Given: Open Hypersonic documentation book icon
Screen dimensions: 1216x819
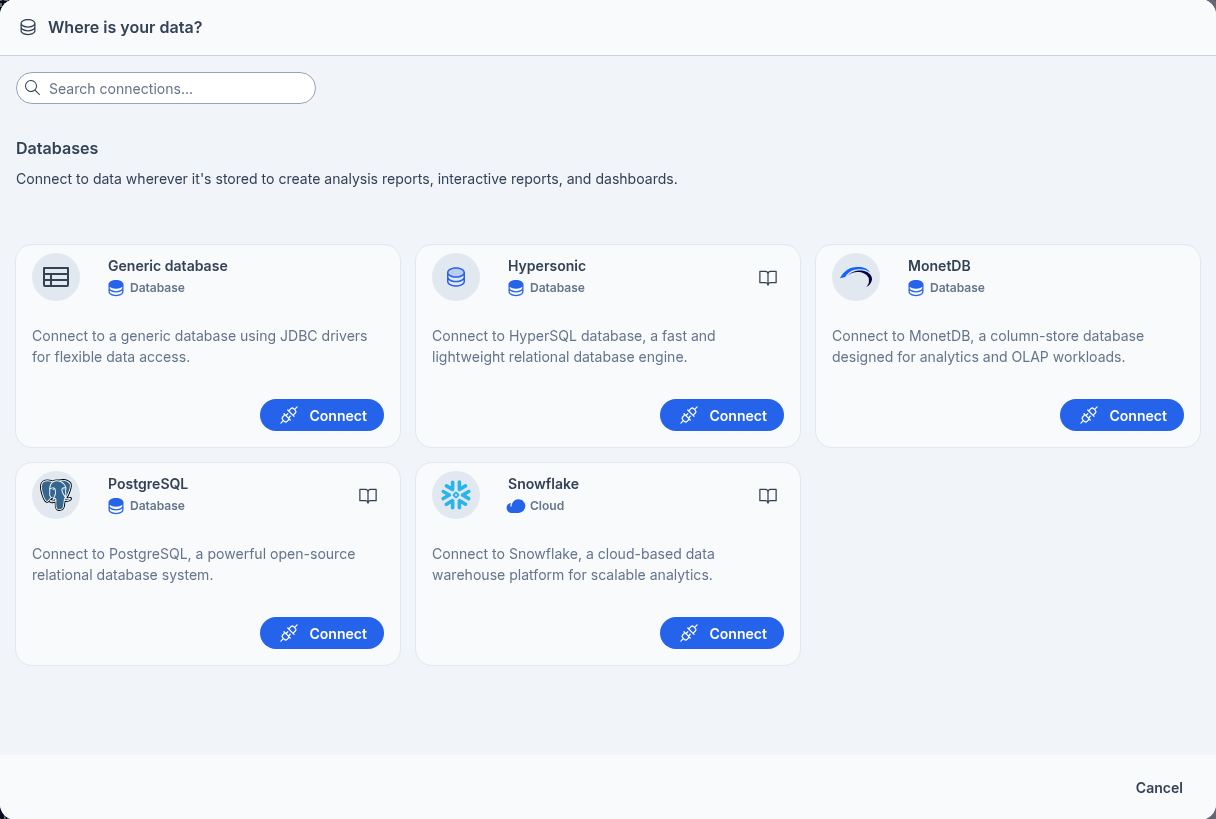Looking at the screenshot, I should [768, 278].
